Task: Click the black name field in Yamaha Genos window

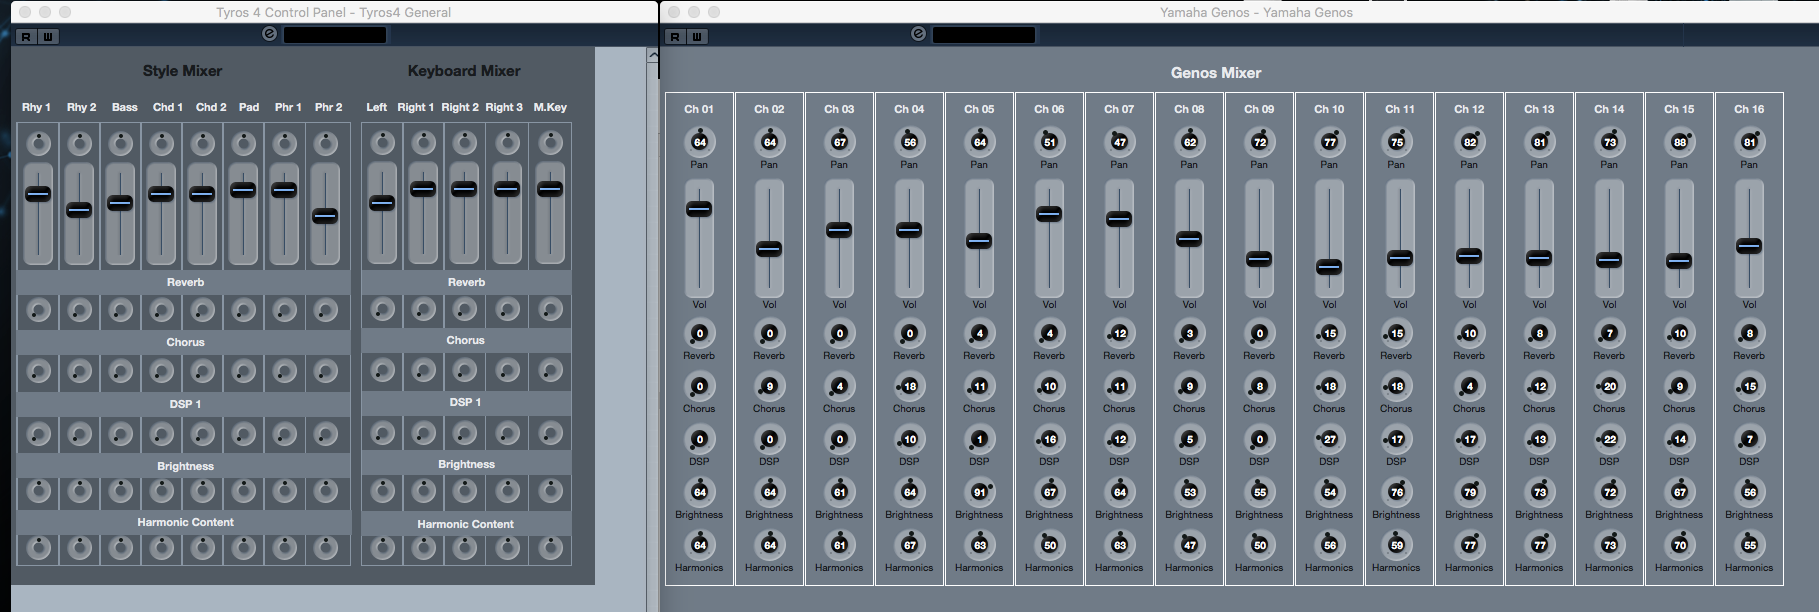Action: coord(984,35)
